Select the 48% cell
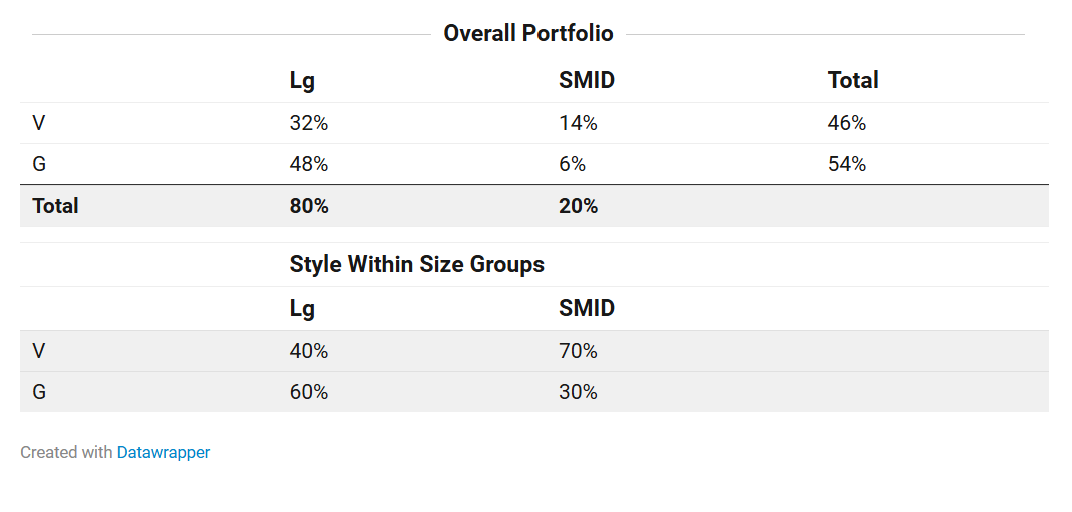This screenshot has width=1072, height=512. 309,164
